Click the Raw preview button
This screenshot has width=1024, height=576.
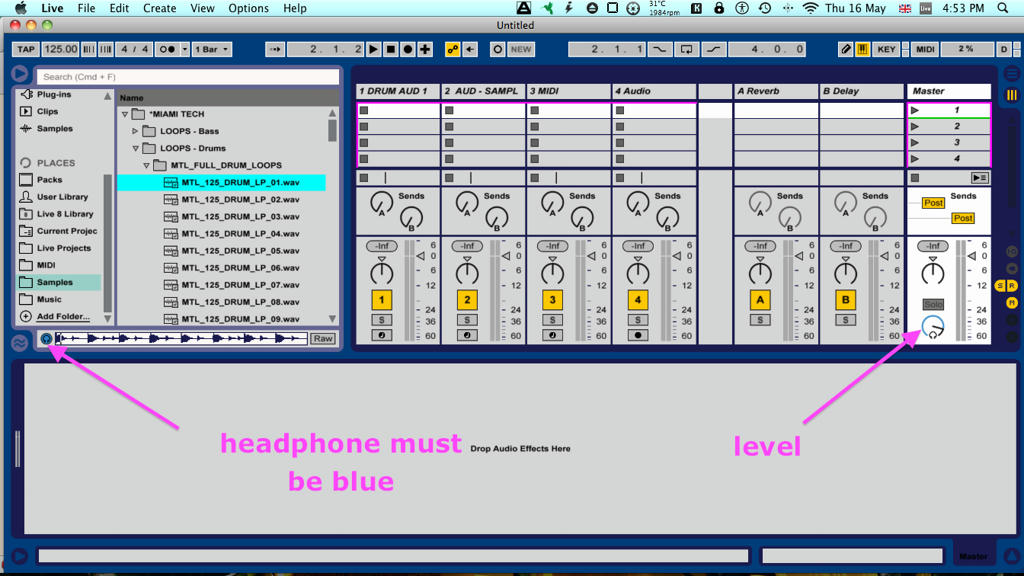pos(323,338)
